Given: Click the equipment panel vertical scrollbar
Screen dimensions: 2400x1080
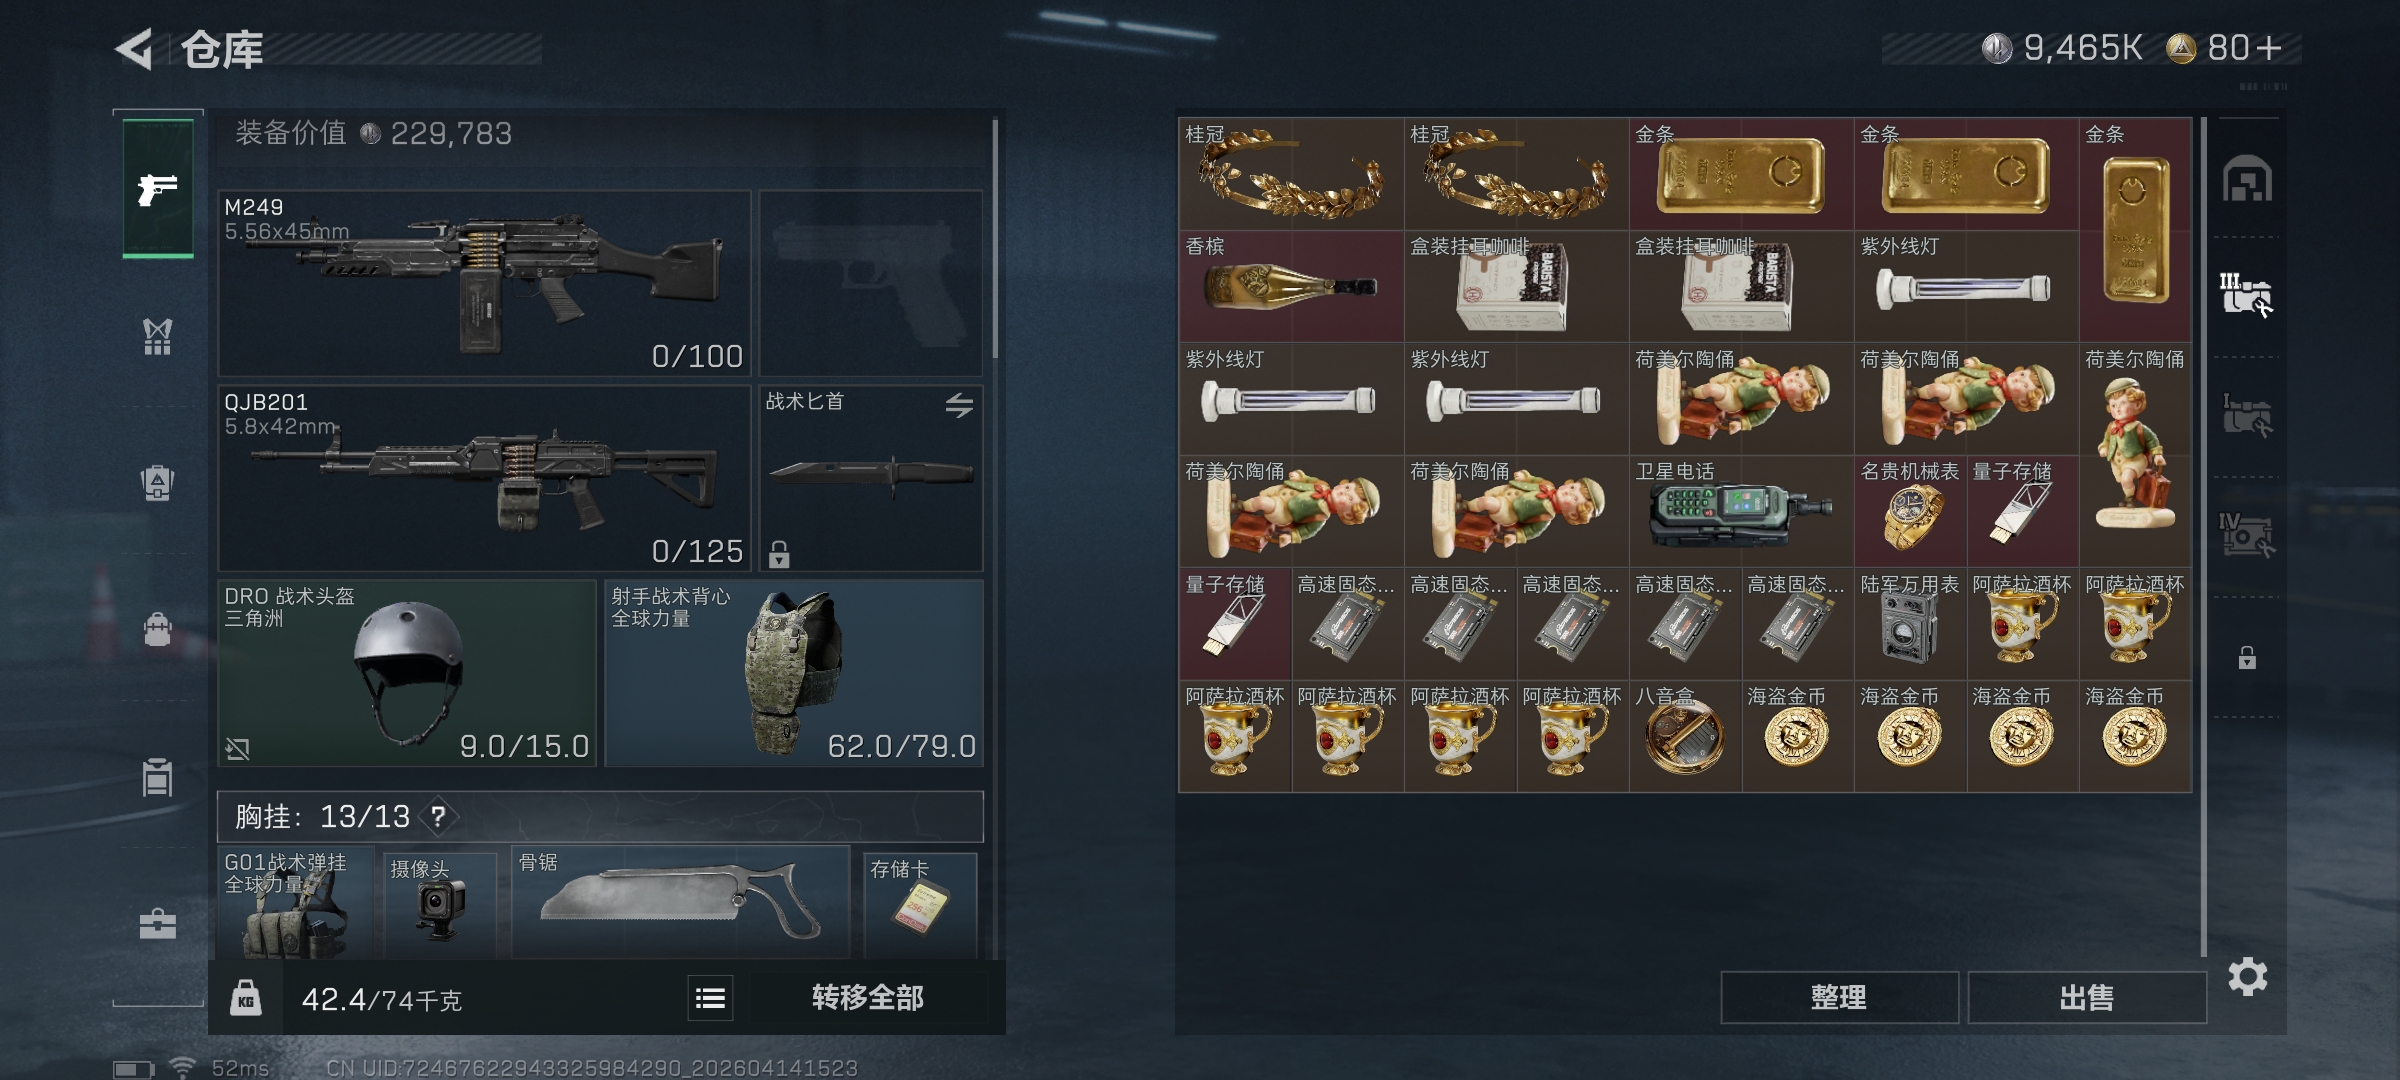Looking at the screenshot, I should coord(995,240).
